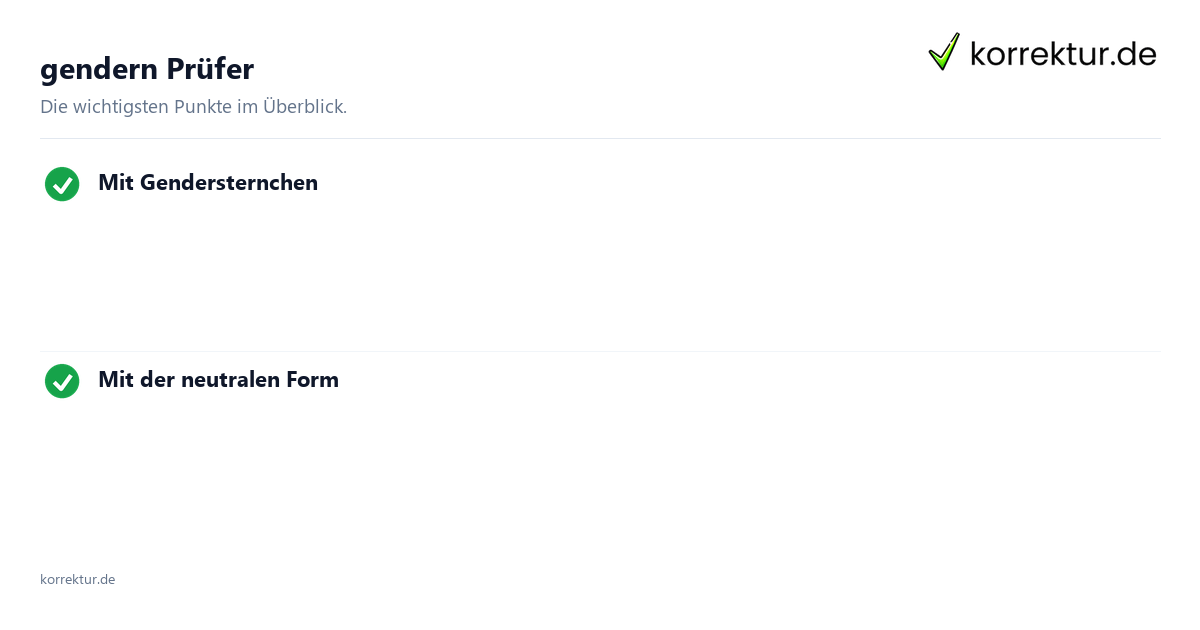Click the word 'gendern' in the title
The height and width of the screenshot is (630, 1200).
coord(99,70)
